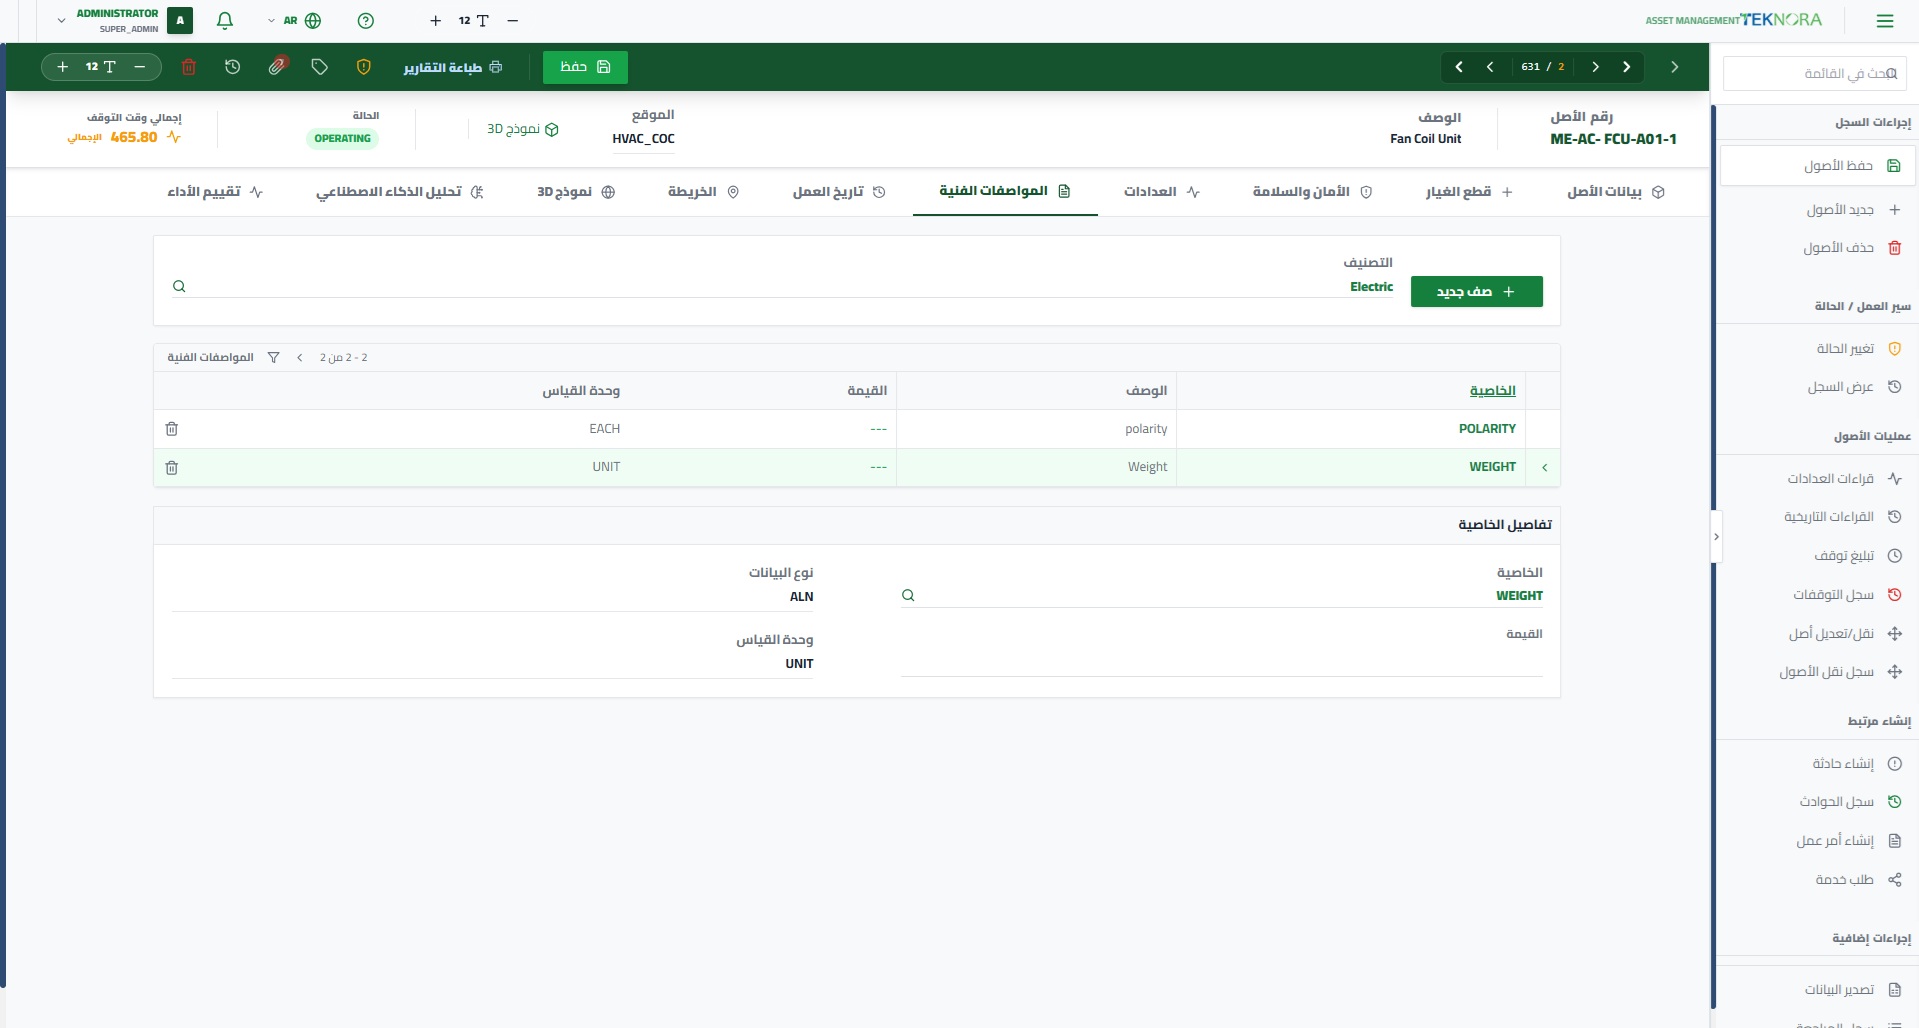The height and width of the screenshot is (1028, 1919).
Task: Click حفظ الأصول in sidebar
Action: click(1817, 166)
